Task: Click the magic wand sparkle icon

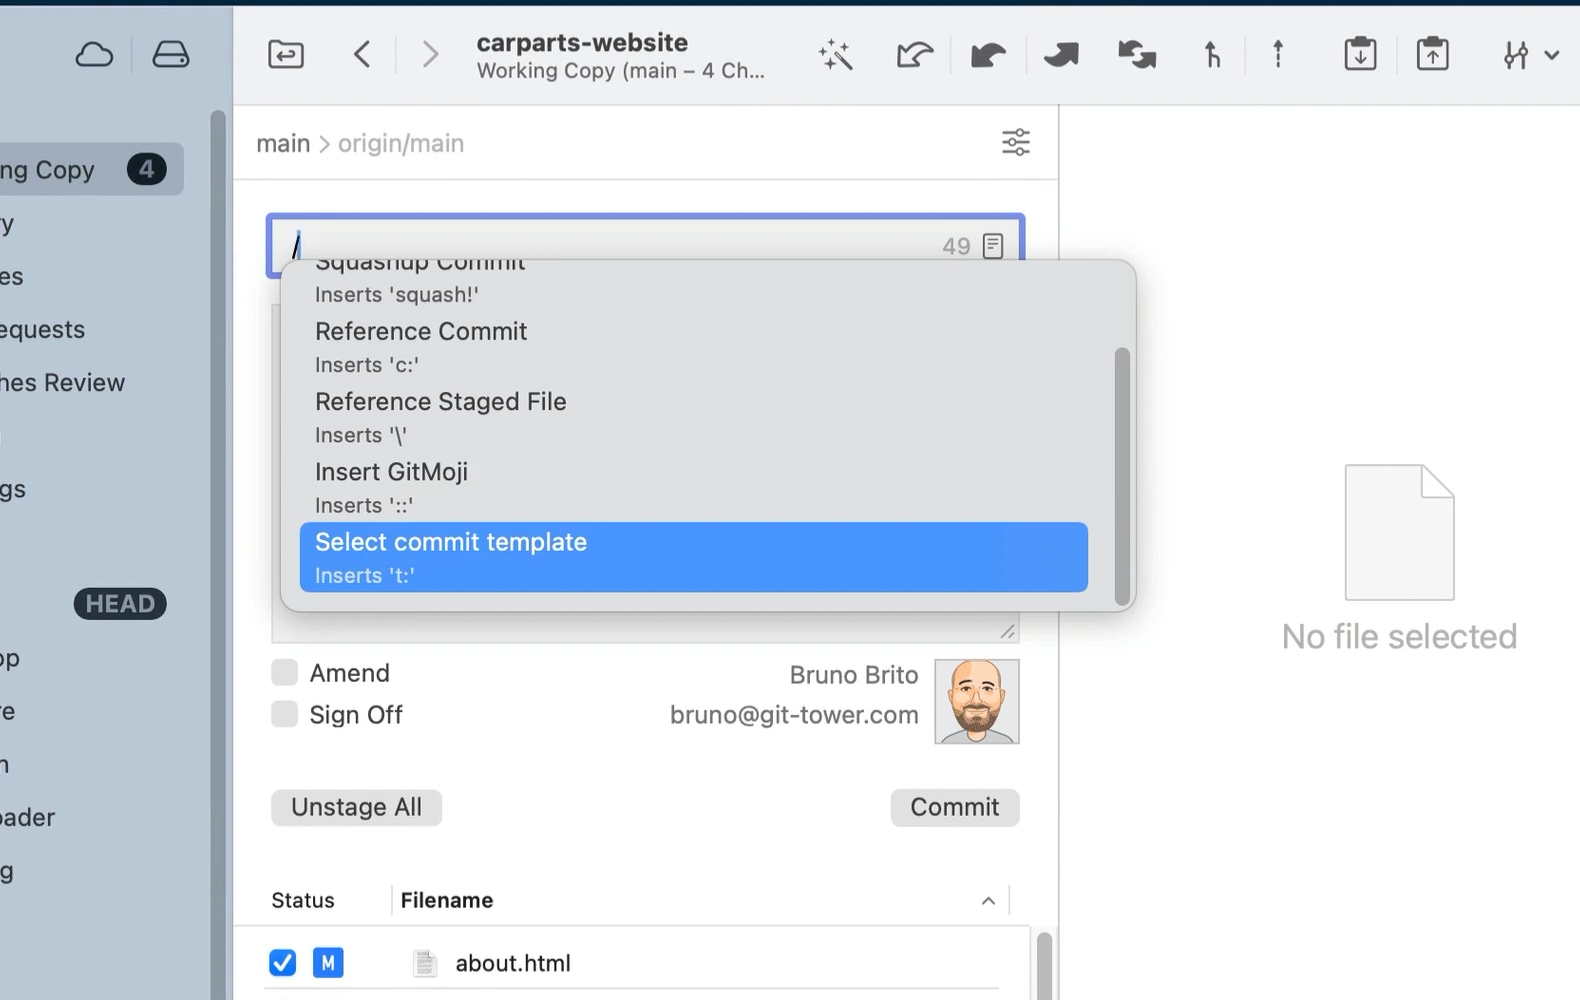Action: tap(836, 54)
